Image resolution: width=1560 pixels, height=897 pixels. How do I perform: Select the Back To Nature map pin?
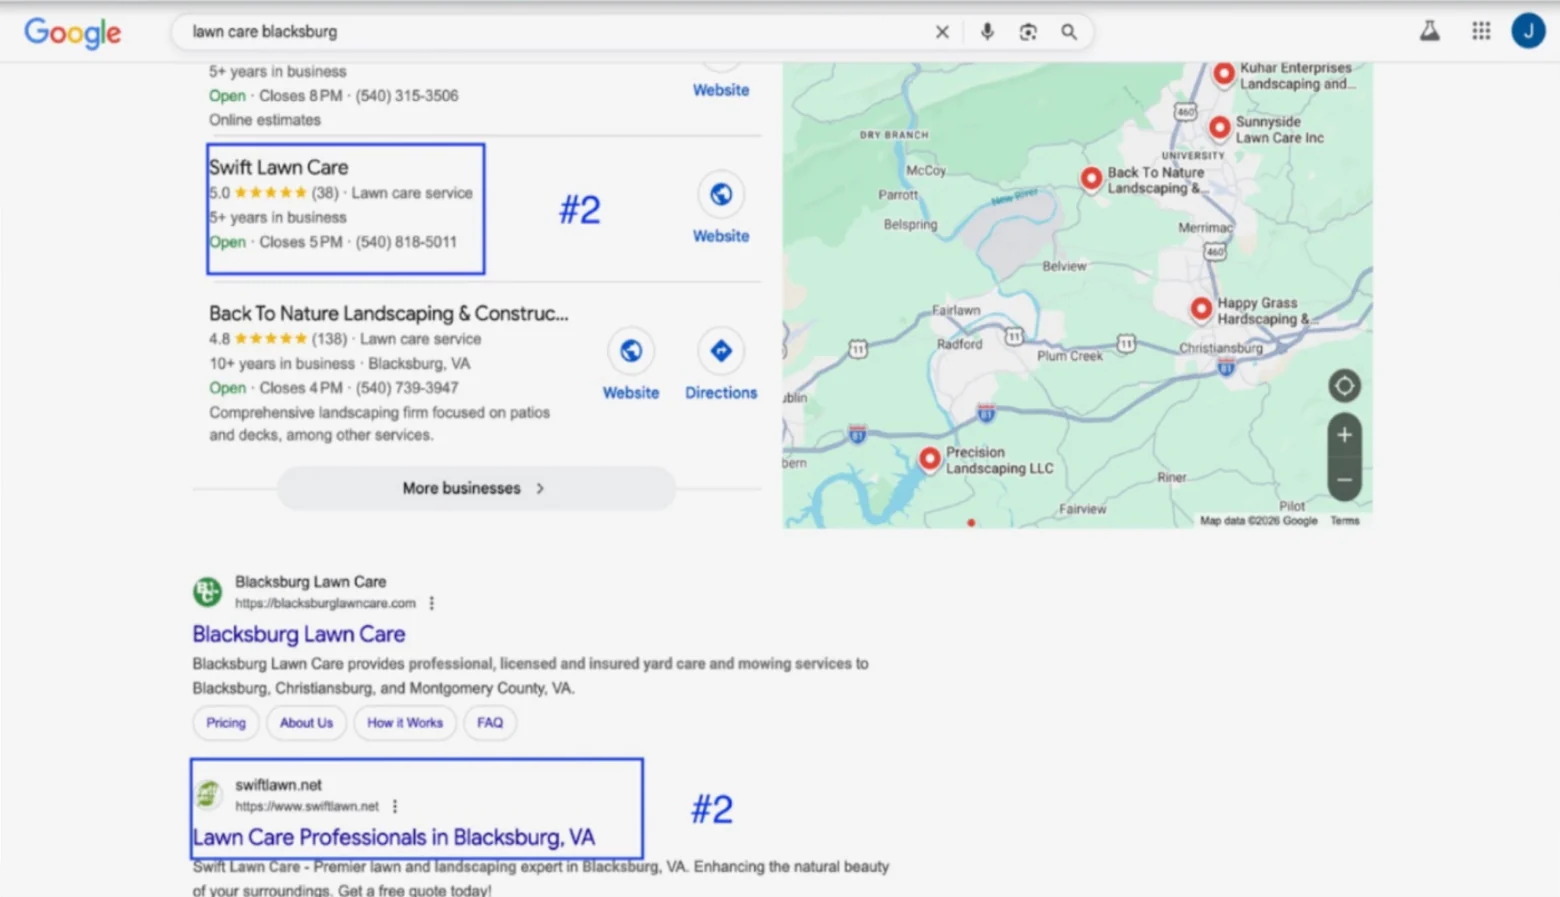click(x=1091, y=179)
